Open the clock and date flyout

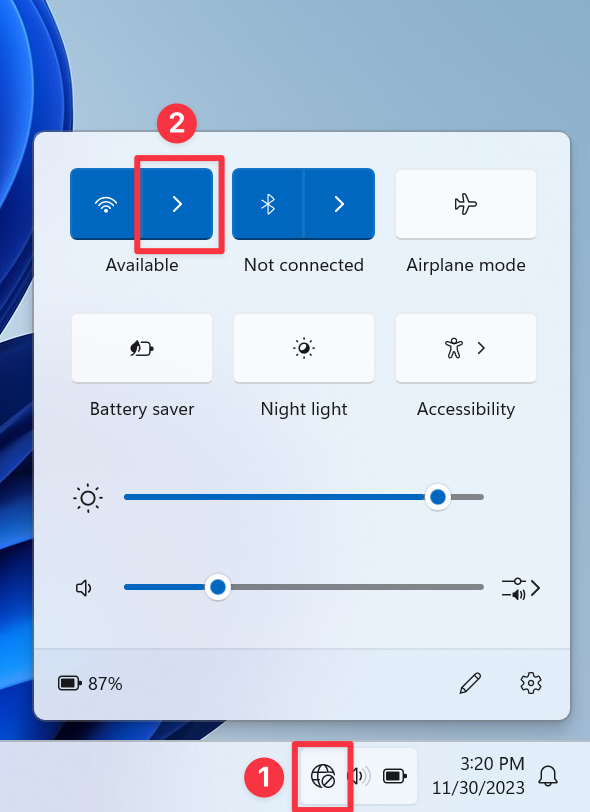pyautogui.click(x=478, y=776)
